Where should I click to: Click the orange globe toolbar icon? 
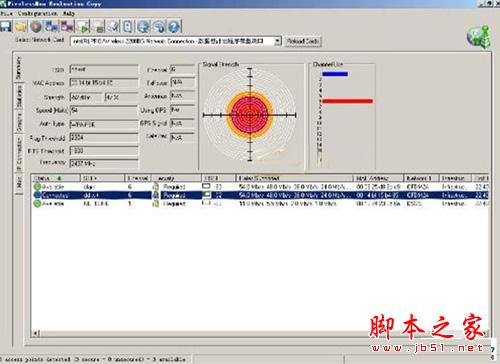[36, 27]
